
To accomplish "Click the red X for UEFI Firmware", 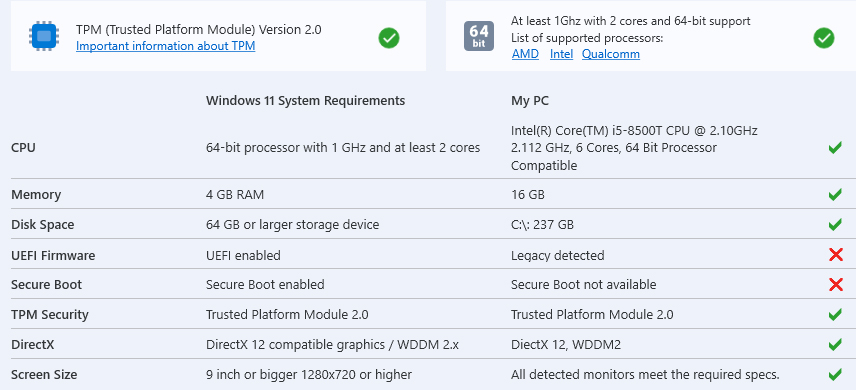I will click(835, 254).
